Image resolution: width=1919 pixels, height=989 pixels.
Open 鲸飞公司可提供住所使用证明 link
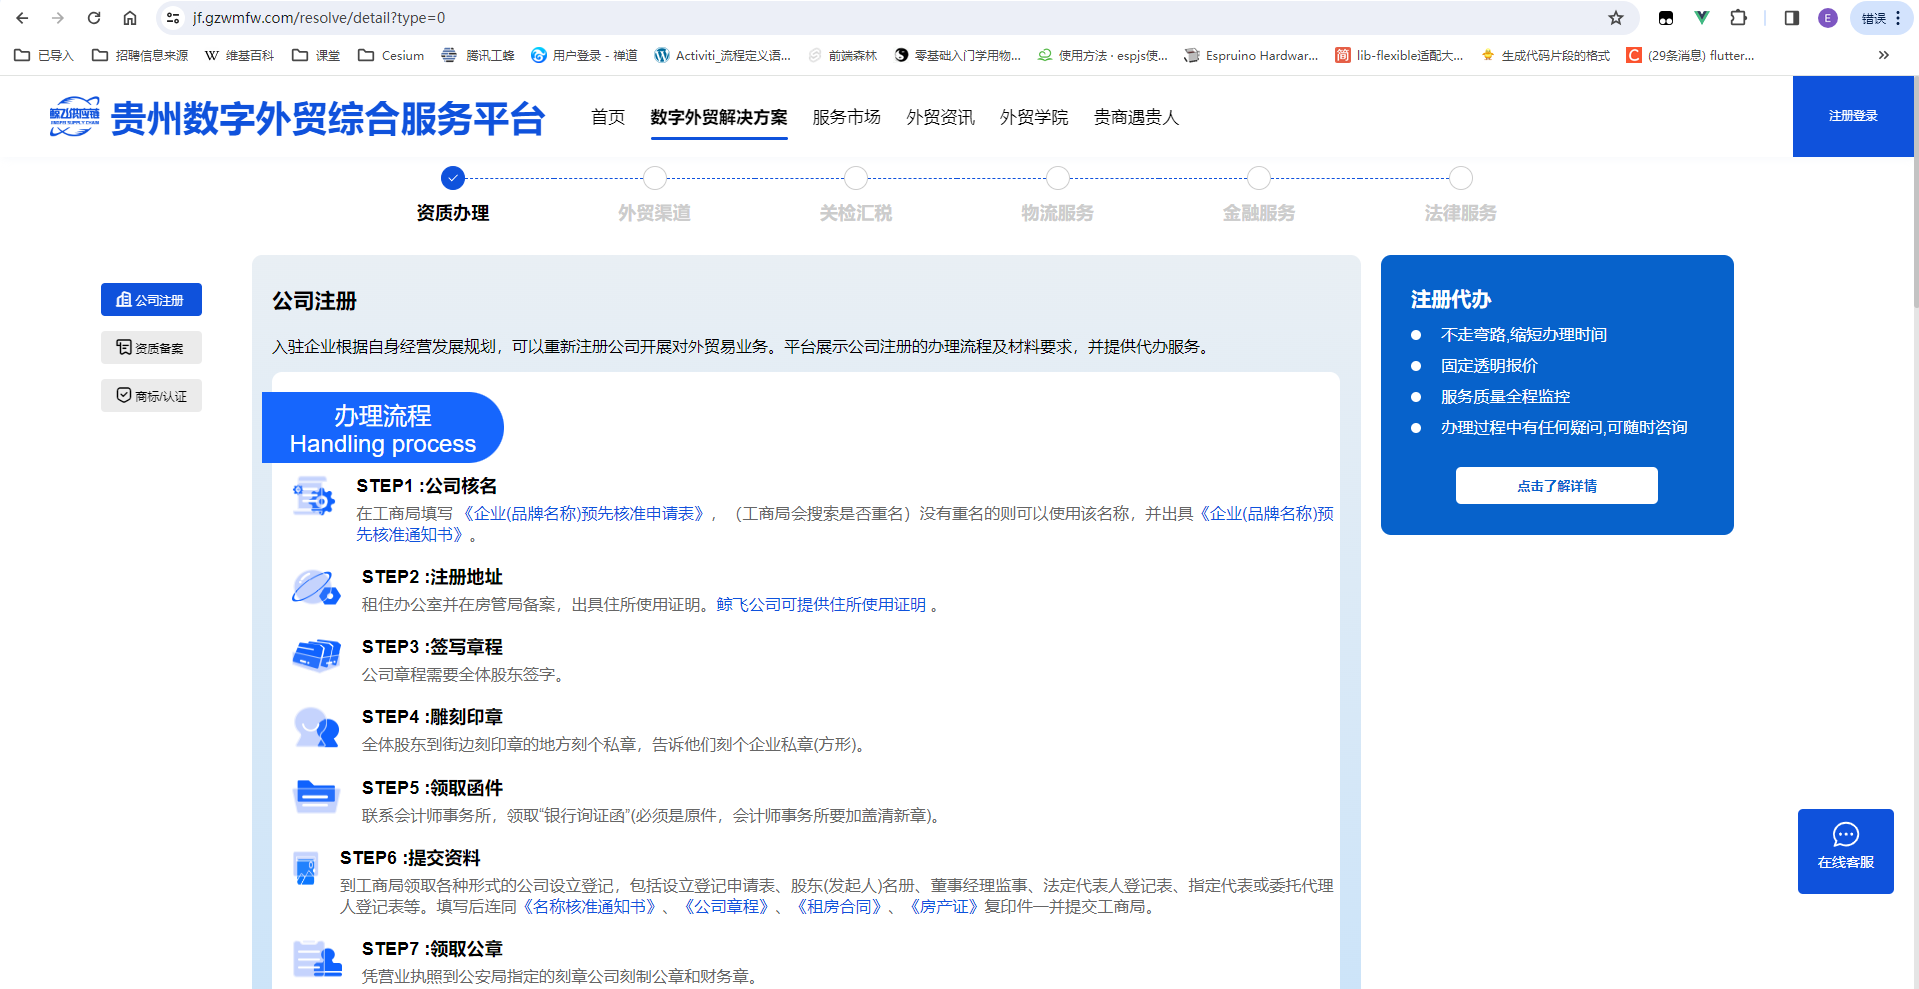tap(821, 605)
